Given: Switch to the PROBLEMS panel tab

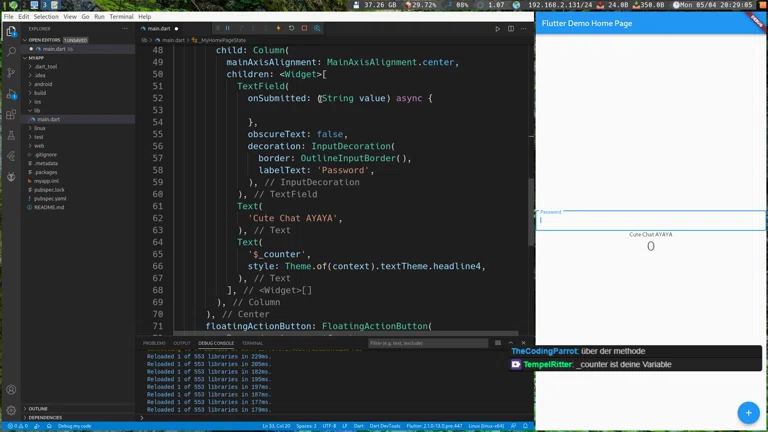Looking at the screenshot, I should (x=154, y=343).
